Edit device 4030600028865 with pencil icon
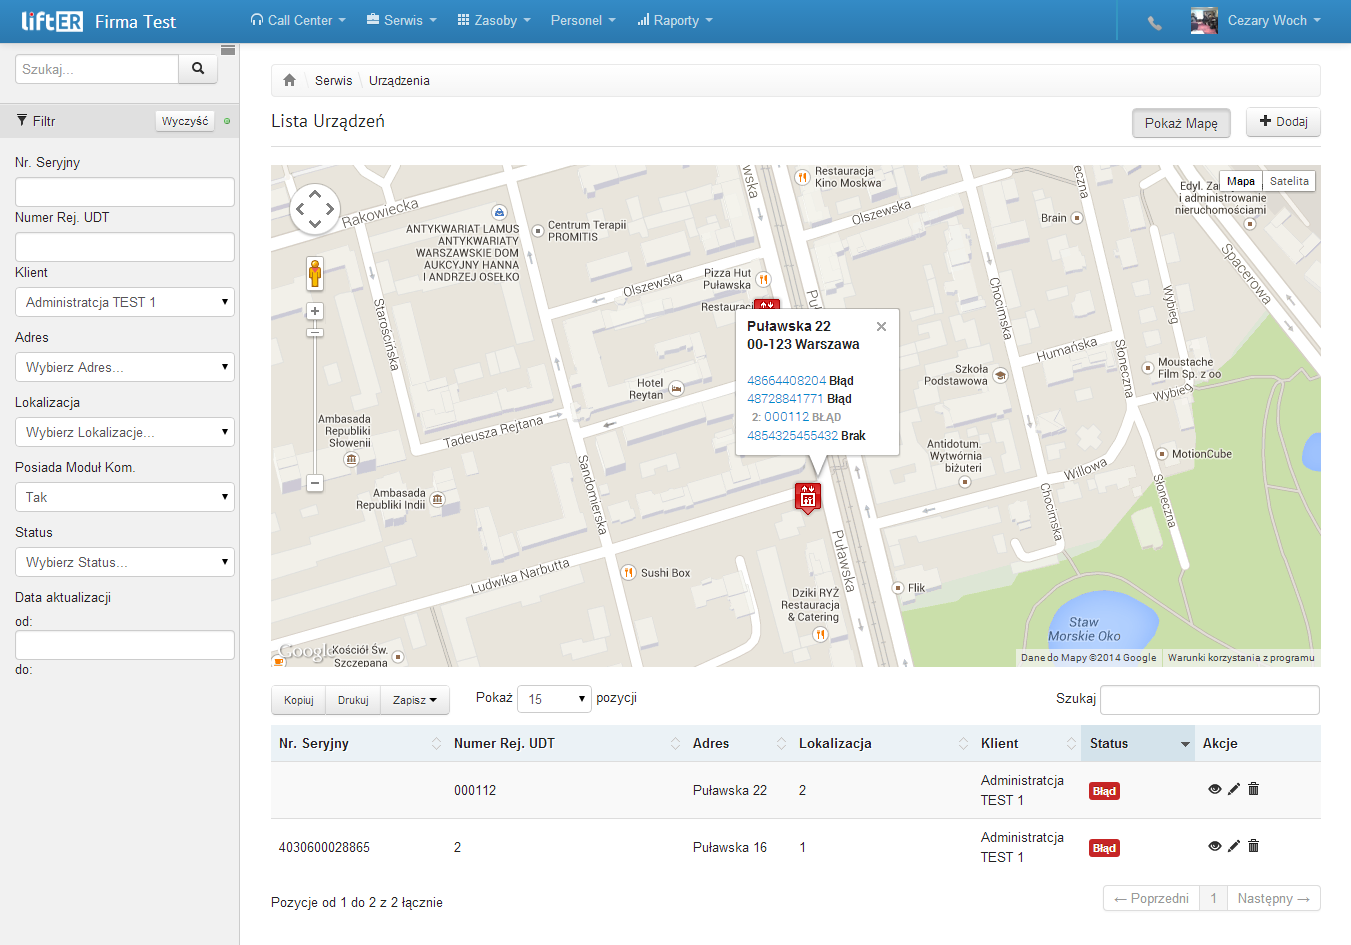Viewport: 1351px width, 945px height. pyautogui.click(x=1234, y=846)
